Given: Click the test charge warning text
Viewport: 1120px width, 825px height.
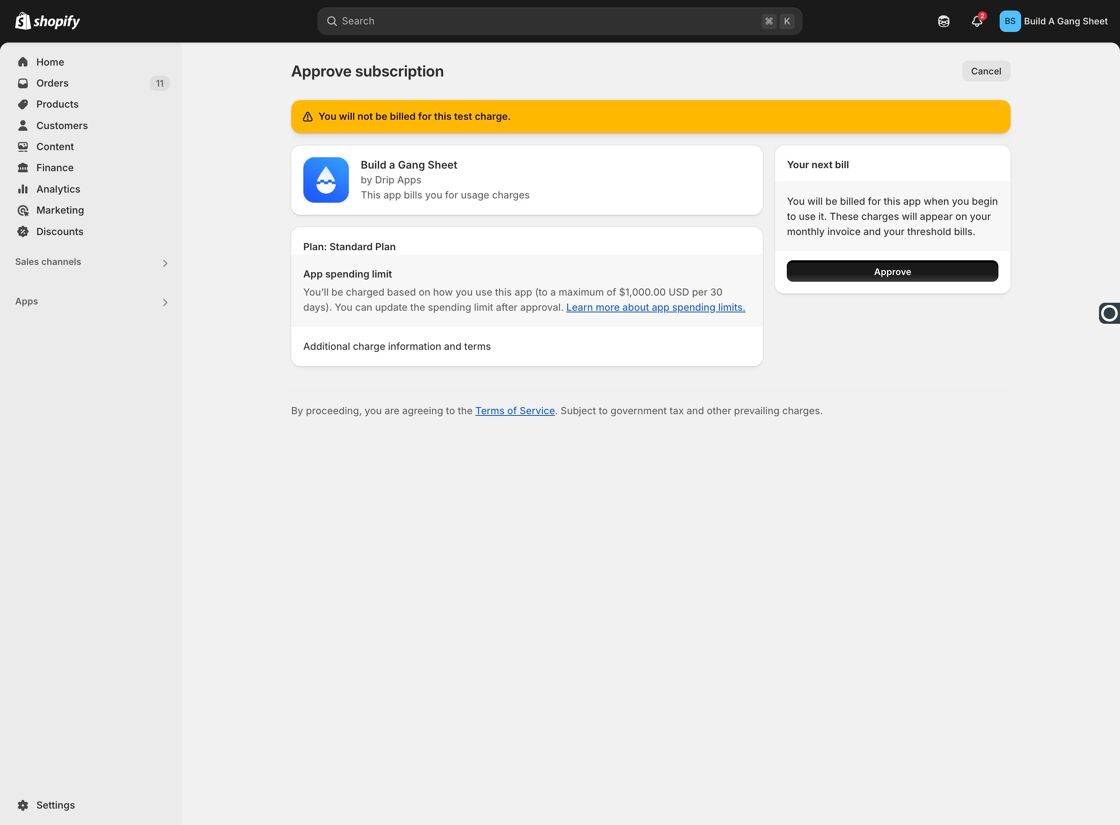Looking at the screenshot, I should (414, 116).
